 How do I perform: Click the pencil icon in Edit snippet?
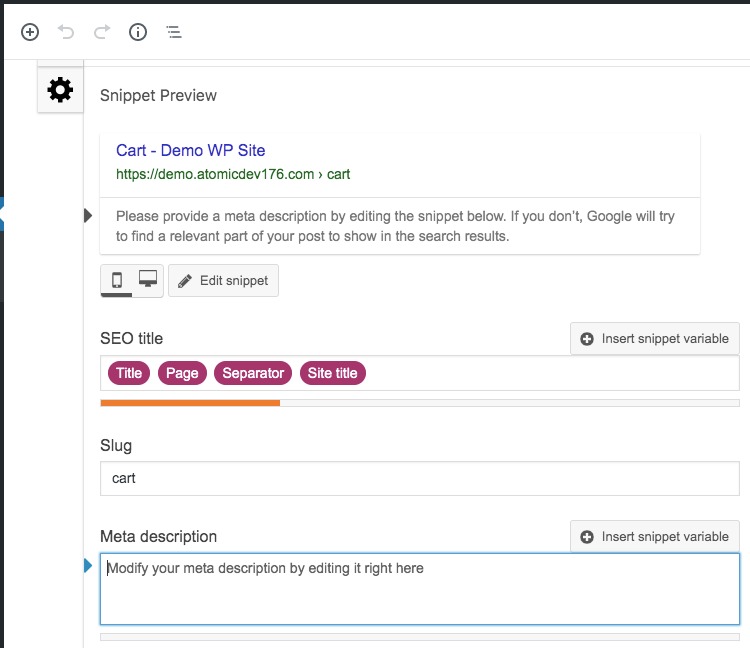click(185, 281)
